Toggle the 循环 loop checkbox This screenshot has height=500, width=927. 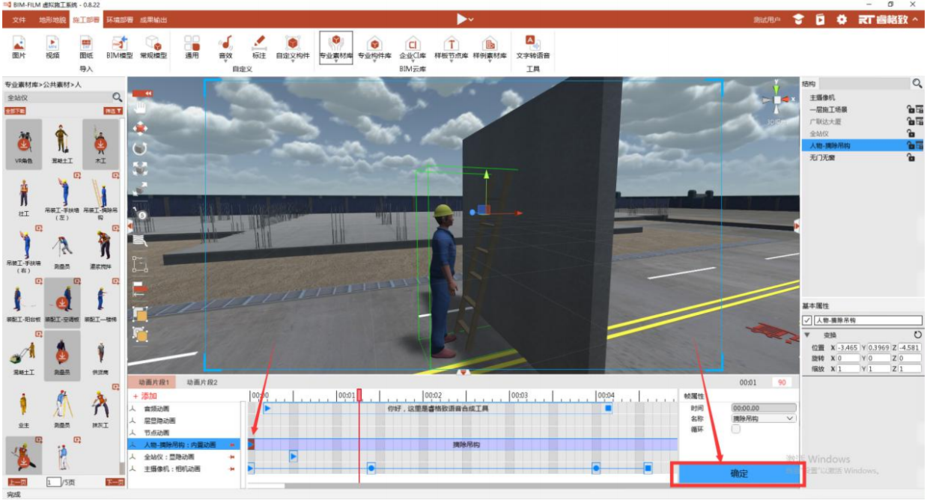click(736, 429)
